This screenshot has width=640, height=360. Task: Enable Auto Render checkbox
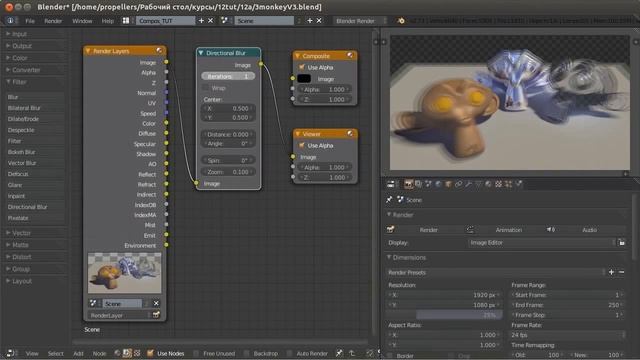coord(289,353)
